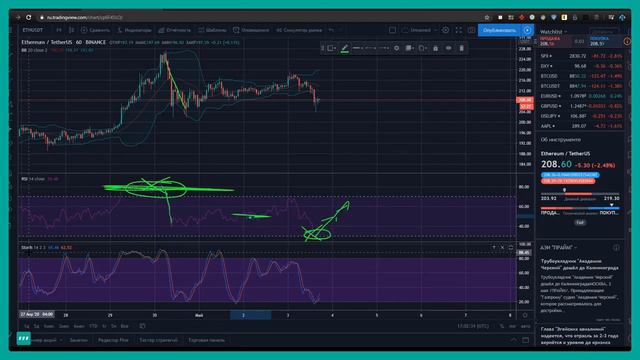Image resolution: width=640 pixels, height=360 pixels.
Task: Open the chart layout selection icon
Action: point(392,30)
